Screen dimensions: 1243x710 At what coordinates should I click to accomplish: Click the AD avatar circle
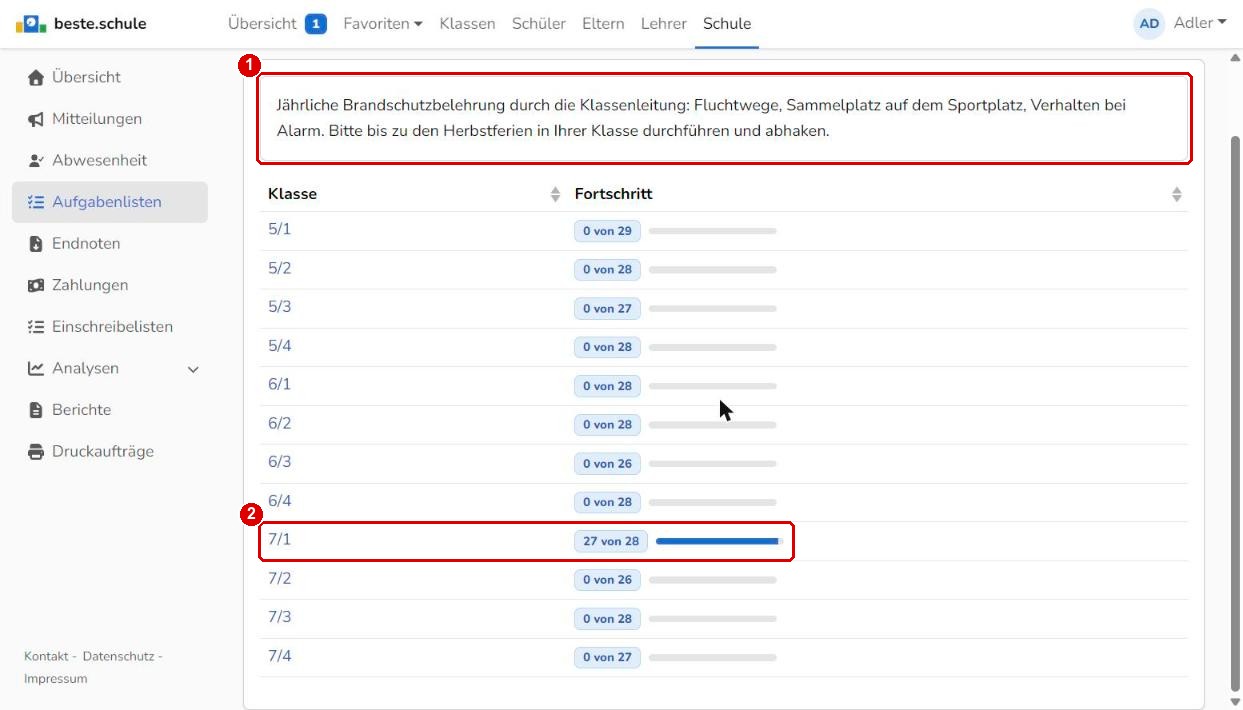(1149, 24)
